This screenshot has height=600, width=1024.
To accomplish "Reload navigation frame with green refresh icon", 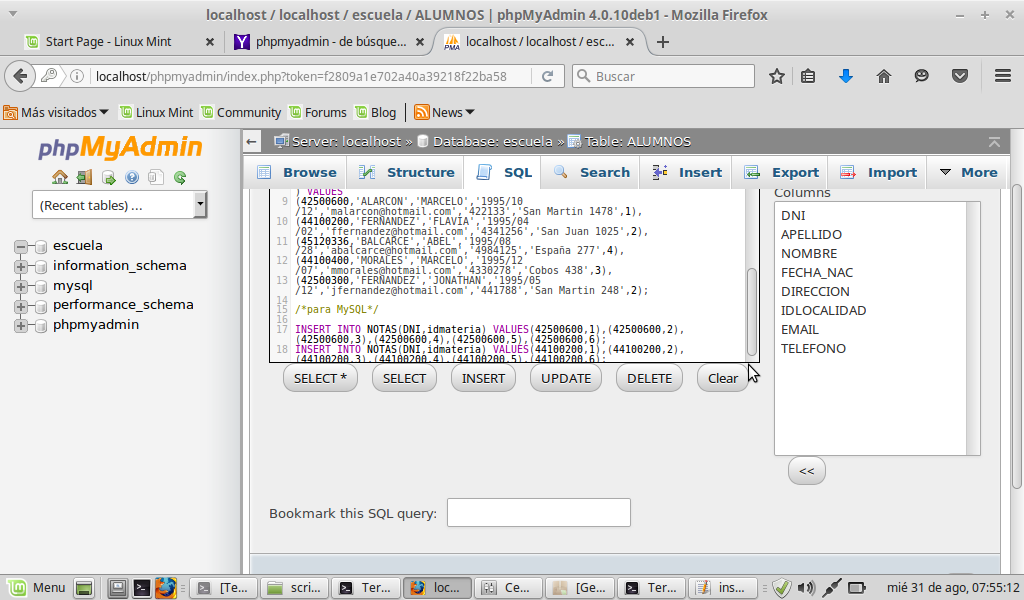I will tap(180, 178).
